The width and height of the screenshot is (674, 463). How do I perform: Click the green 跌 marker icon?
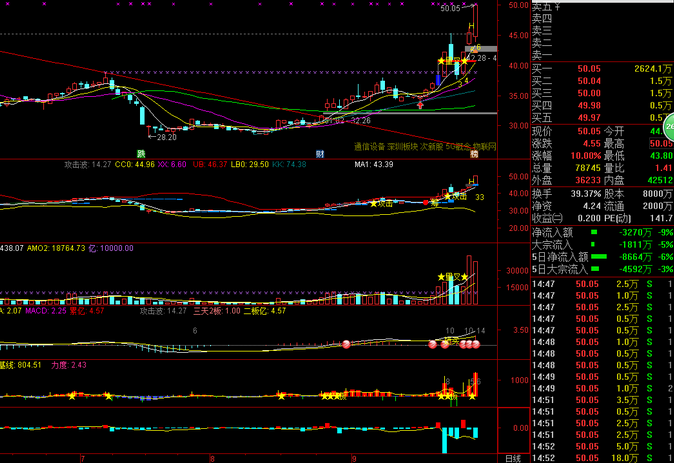[x=141, y=154]
